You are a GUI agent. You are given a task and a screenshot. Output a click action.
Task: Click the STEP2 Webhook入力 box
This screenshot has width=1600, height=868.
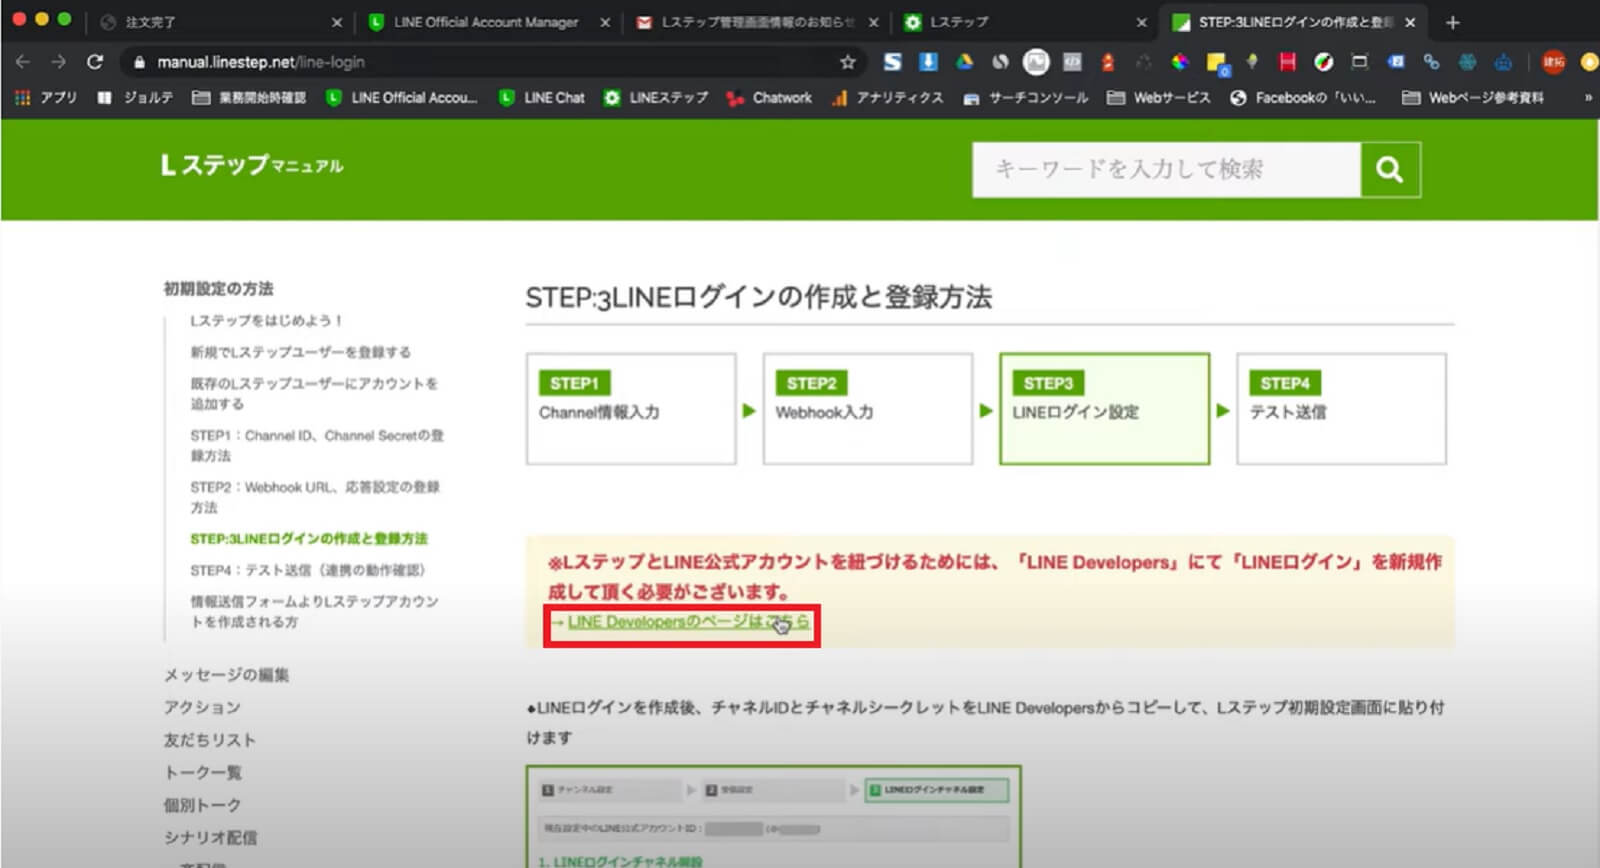click(x=868, y=408)
